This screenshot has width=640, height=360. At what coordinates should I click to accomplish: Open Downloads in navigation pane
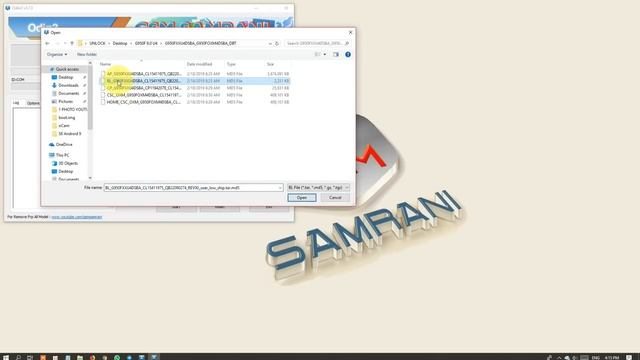pyautogui.click(x=68, y=85)
